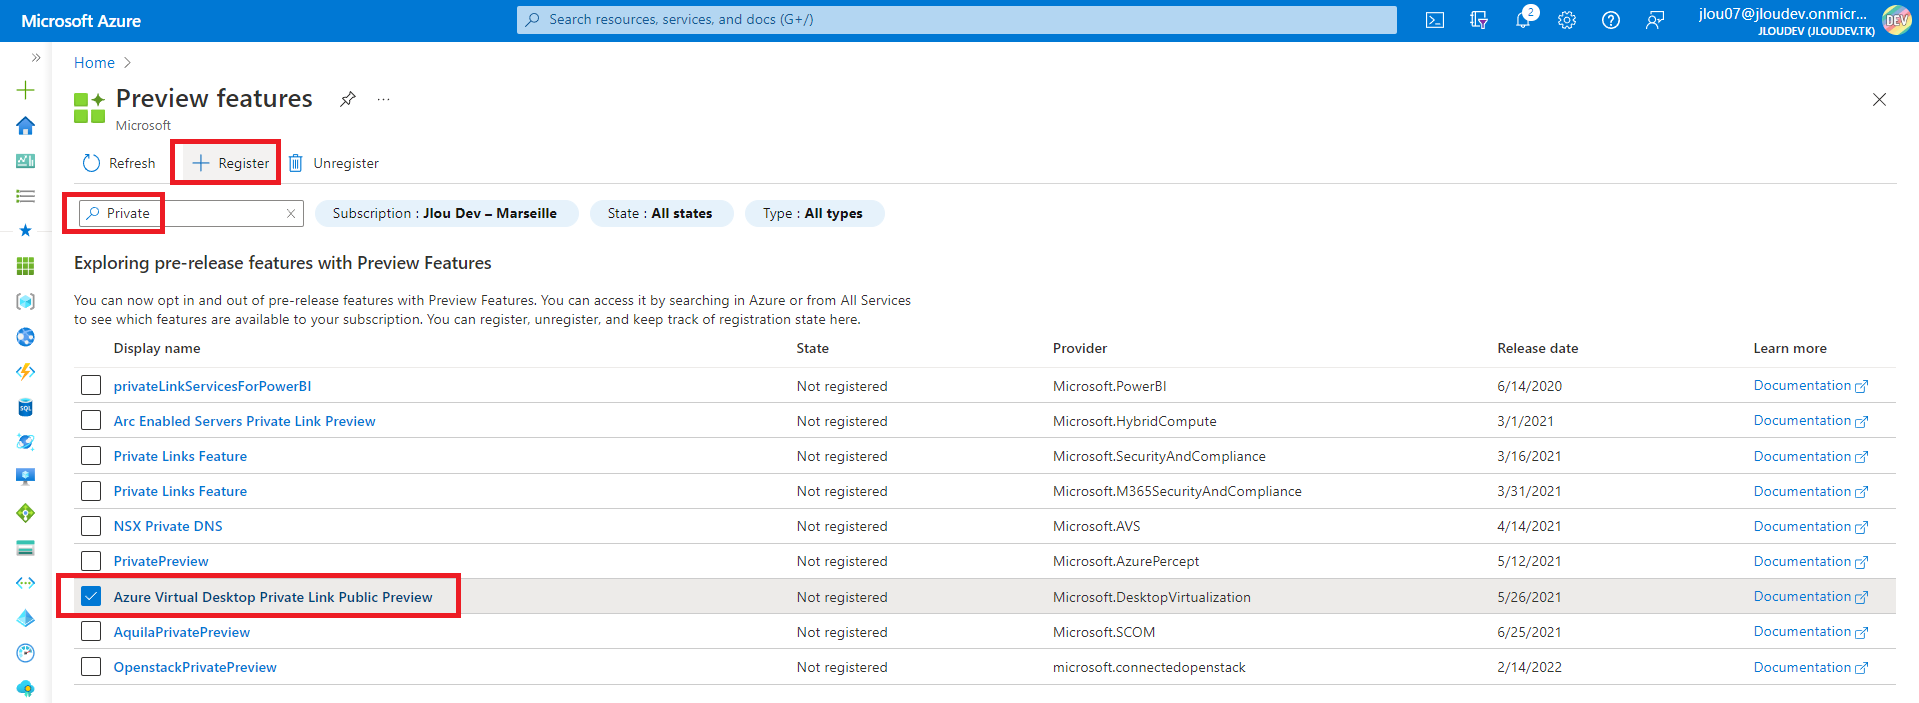1919x703 pixels.
Task: Open the notifications bell
Action: click(x=1523, y=20)
